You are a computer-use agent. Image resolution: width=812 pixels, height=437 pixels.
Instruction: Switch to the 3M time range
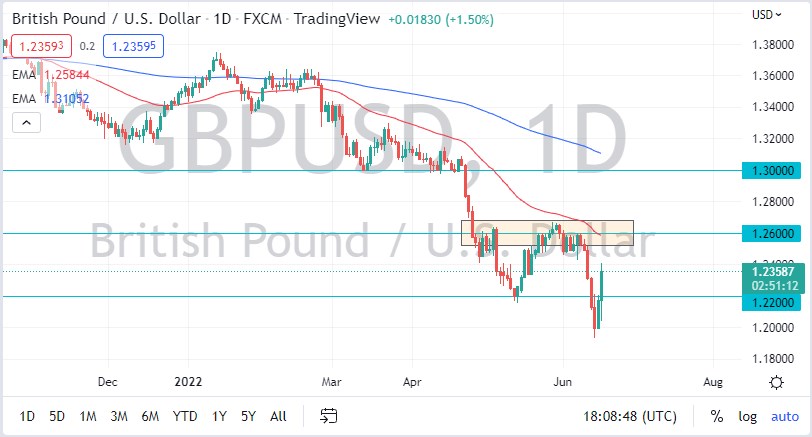(x=119, y=416)
